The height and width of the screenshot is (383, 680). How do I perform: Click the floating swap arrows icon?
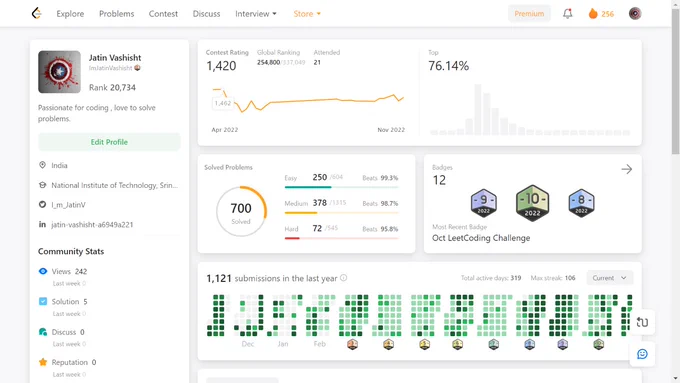coord(642,322)
